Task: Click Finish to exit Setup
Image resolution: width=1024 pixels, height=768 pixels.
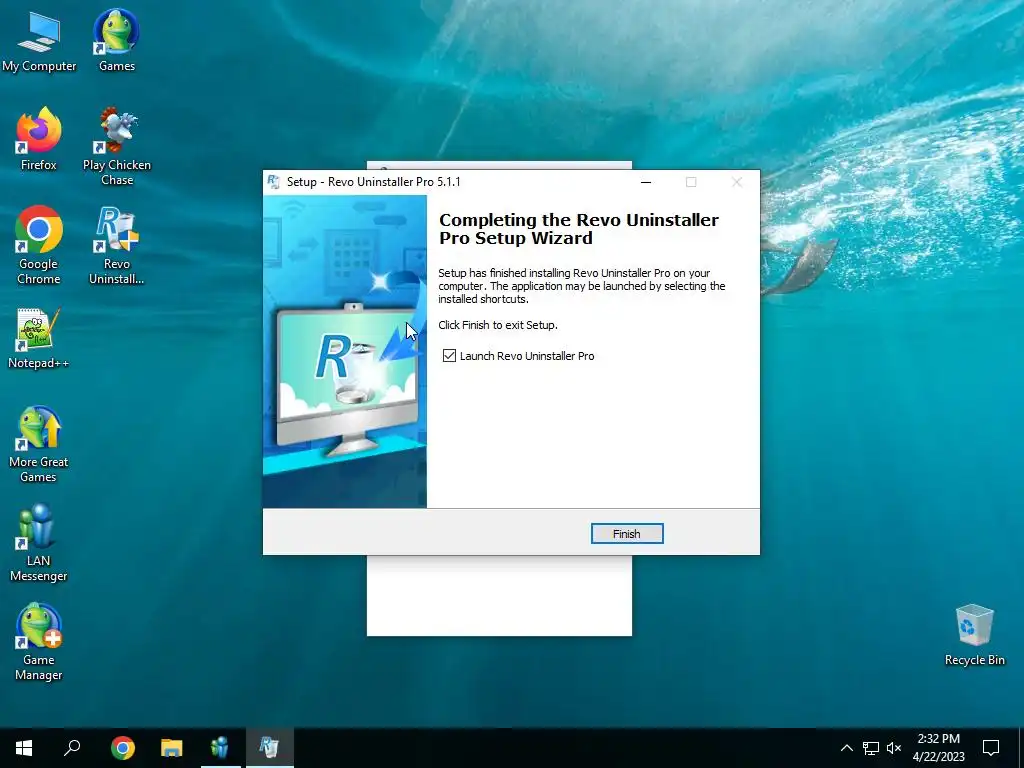Action: [x=627, y=534]
